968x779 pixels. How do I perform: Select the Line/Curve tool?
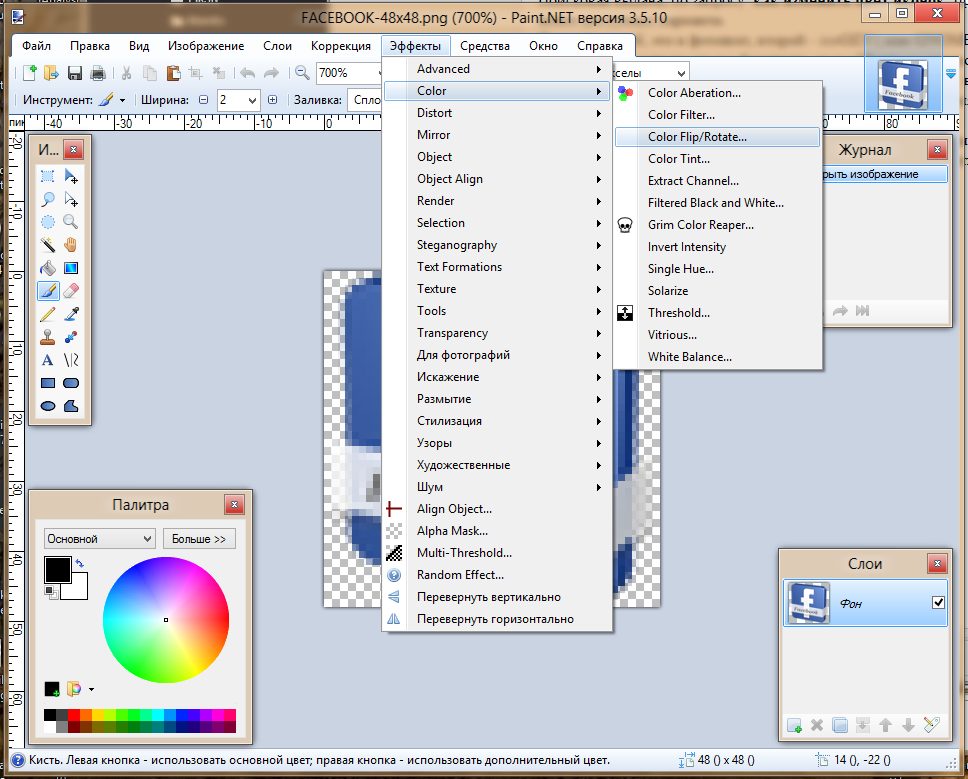(x=71, y=360)
